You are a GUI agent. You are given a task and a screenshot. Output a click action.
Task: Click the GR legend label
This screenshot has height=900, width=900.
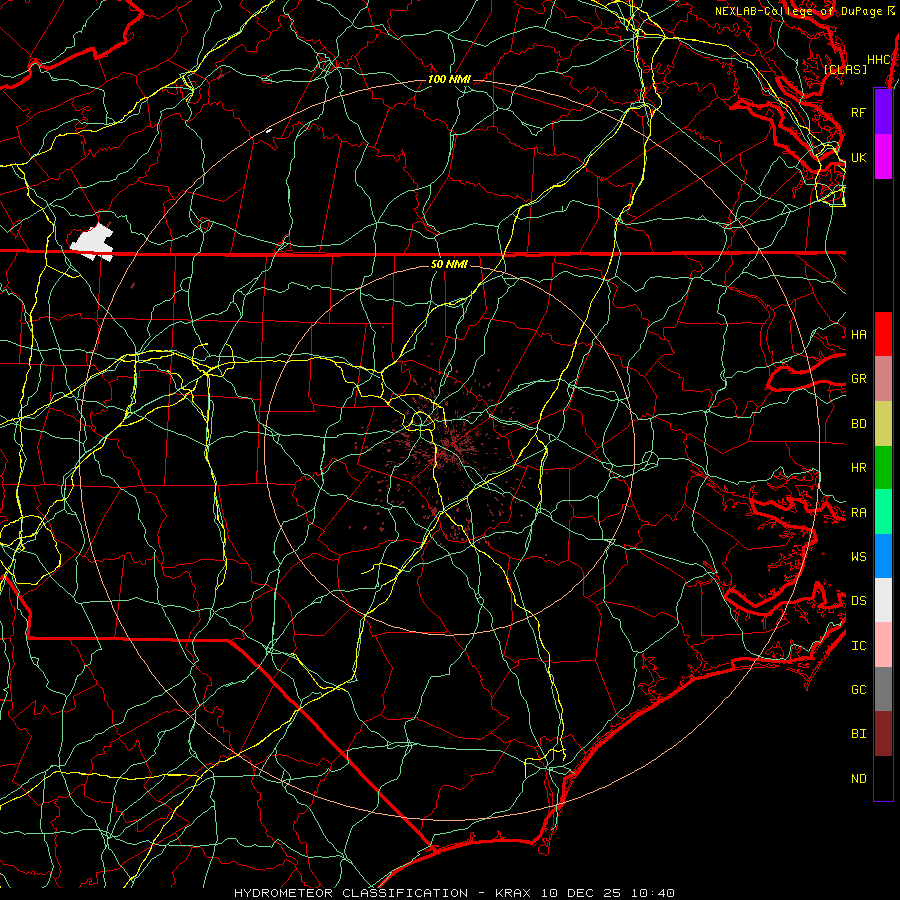click(x=859, y=379)
